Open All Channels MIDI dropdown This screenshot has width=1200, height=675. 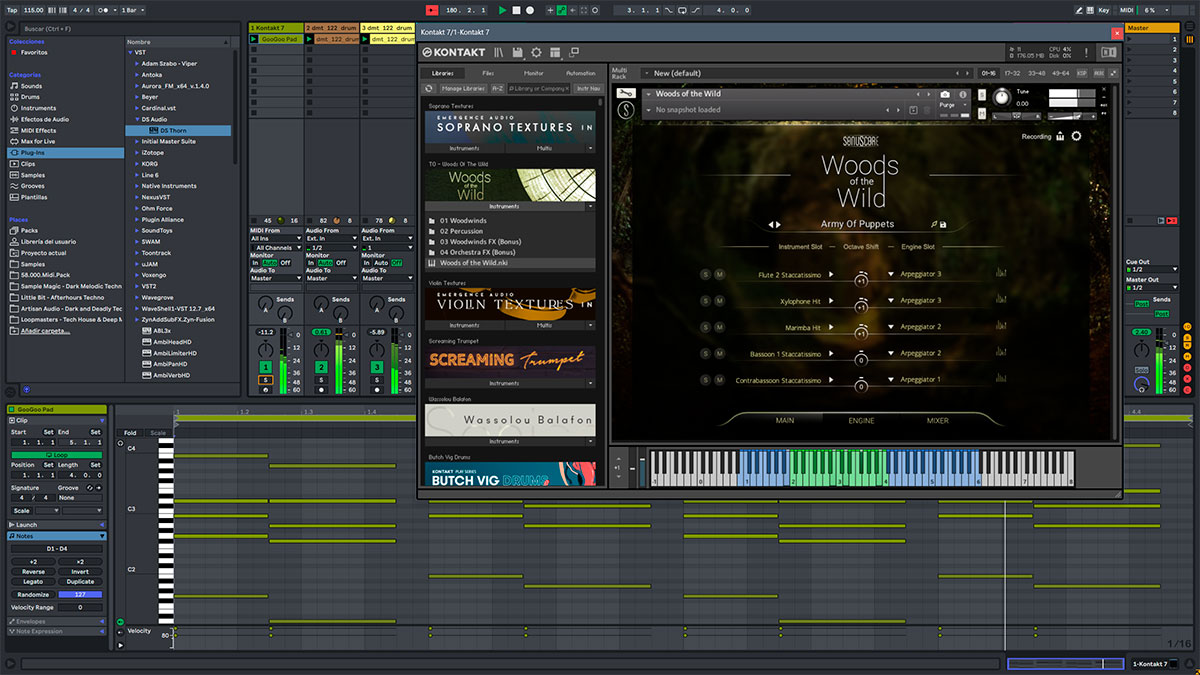coord(275,247)
